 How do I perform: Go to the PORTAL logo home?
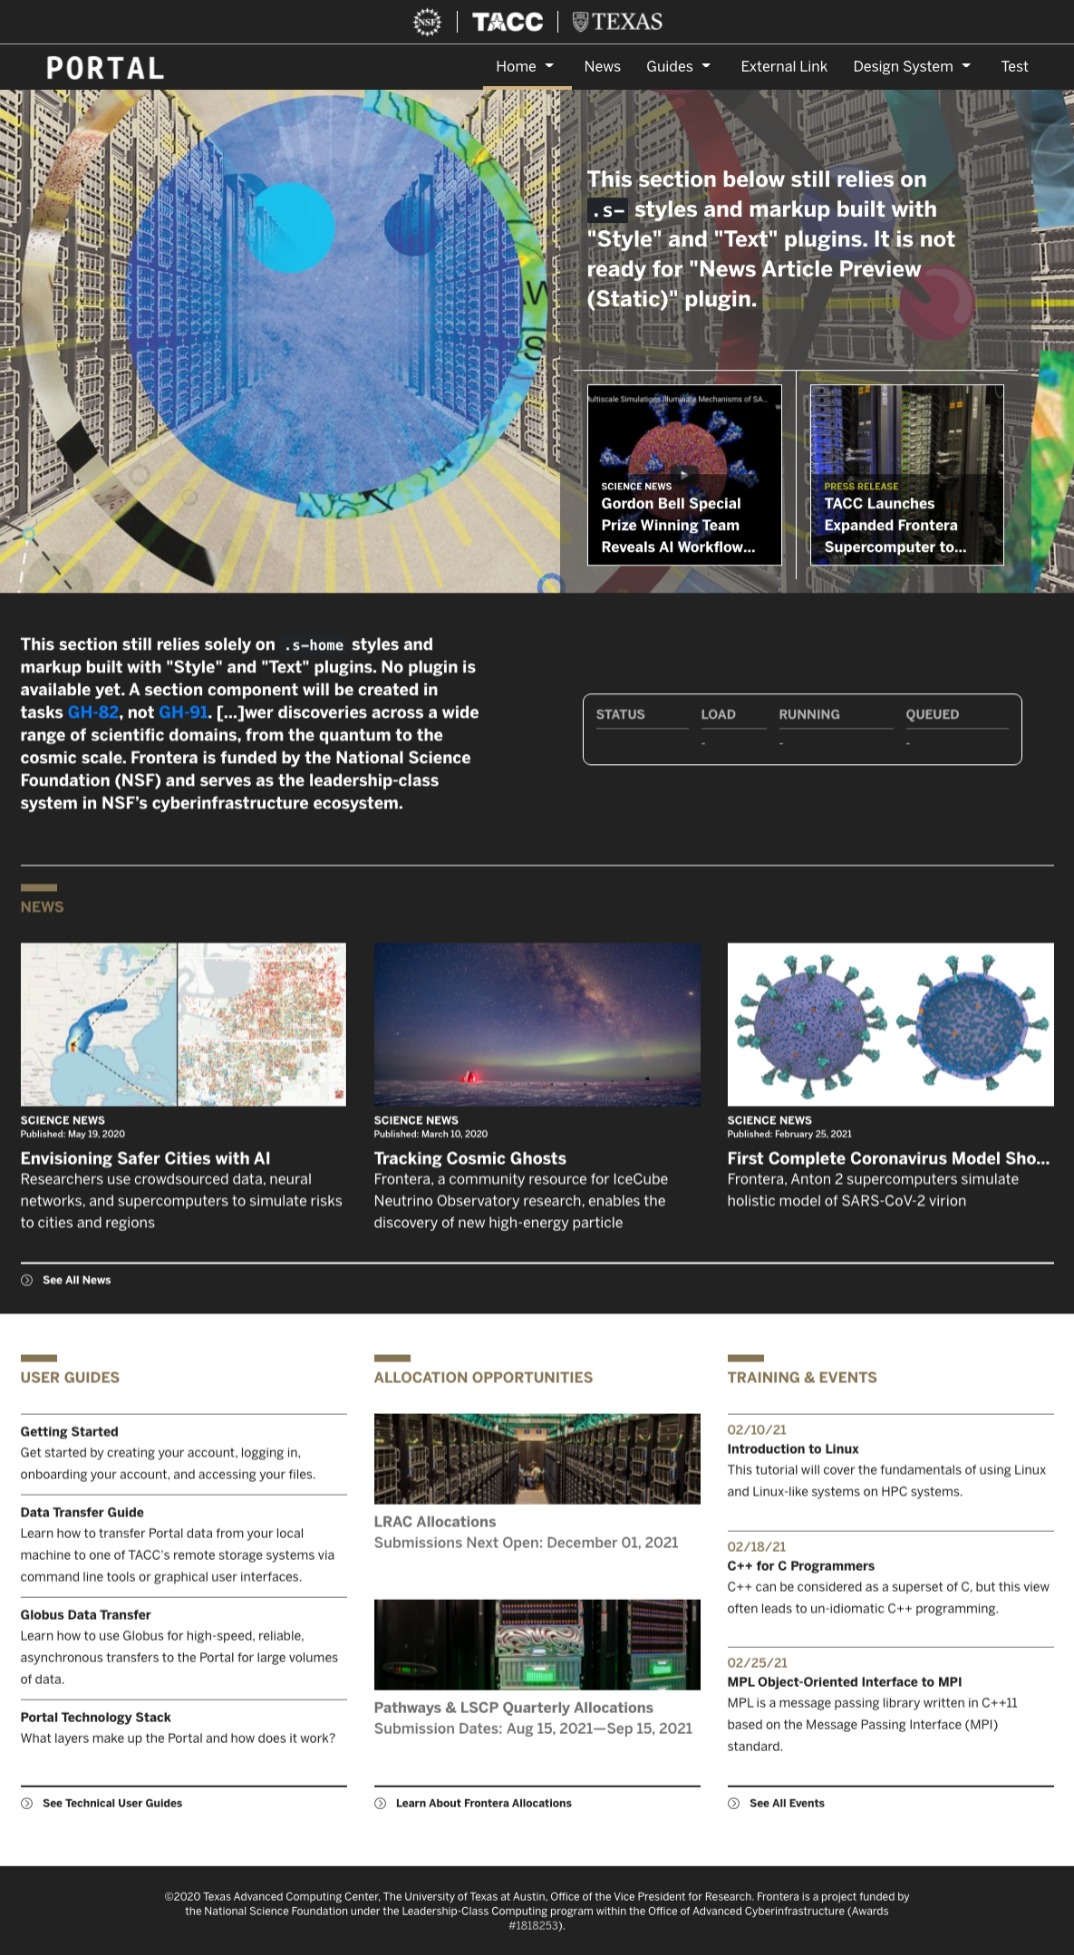105,68
